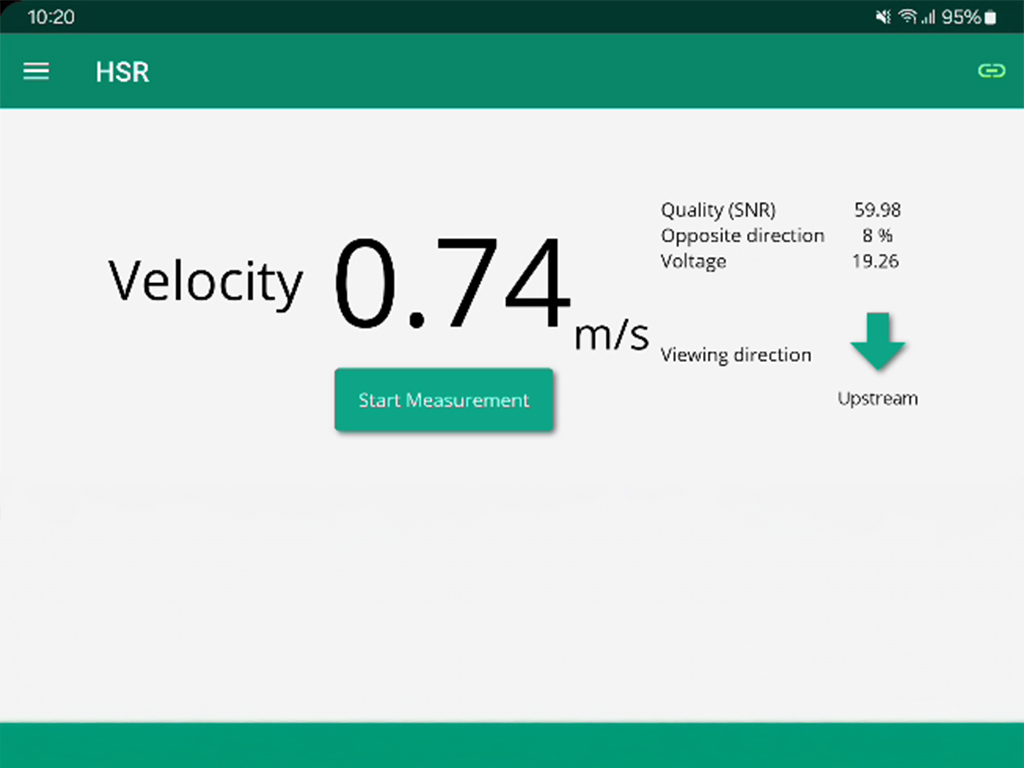Select the Quality (SNR) label
This screenshot has height=768, width=1024.
[x=718, y=210]
